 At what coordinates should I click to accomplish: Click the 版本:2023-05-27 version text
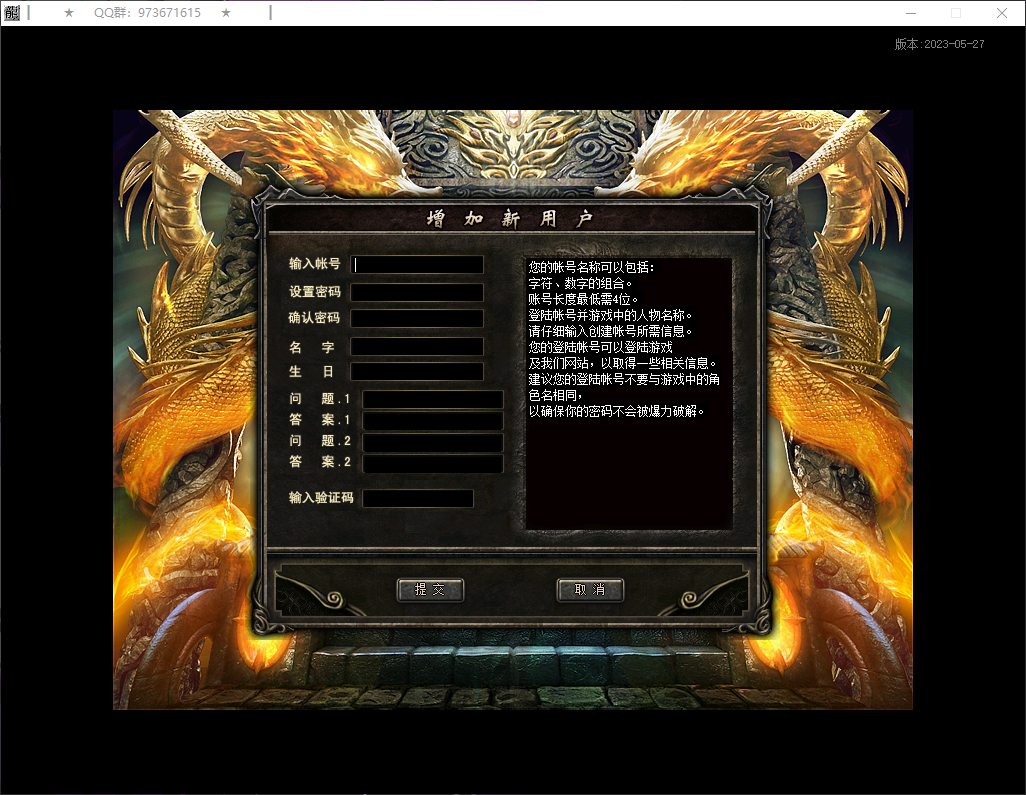[x=940, y=44]
